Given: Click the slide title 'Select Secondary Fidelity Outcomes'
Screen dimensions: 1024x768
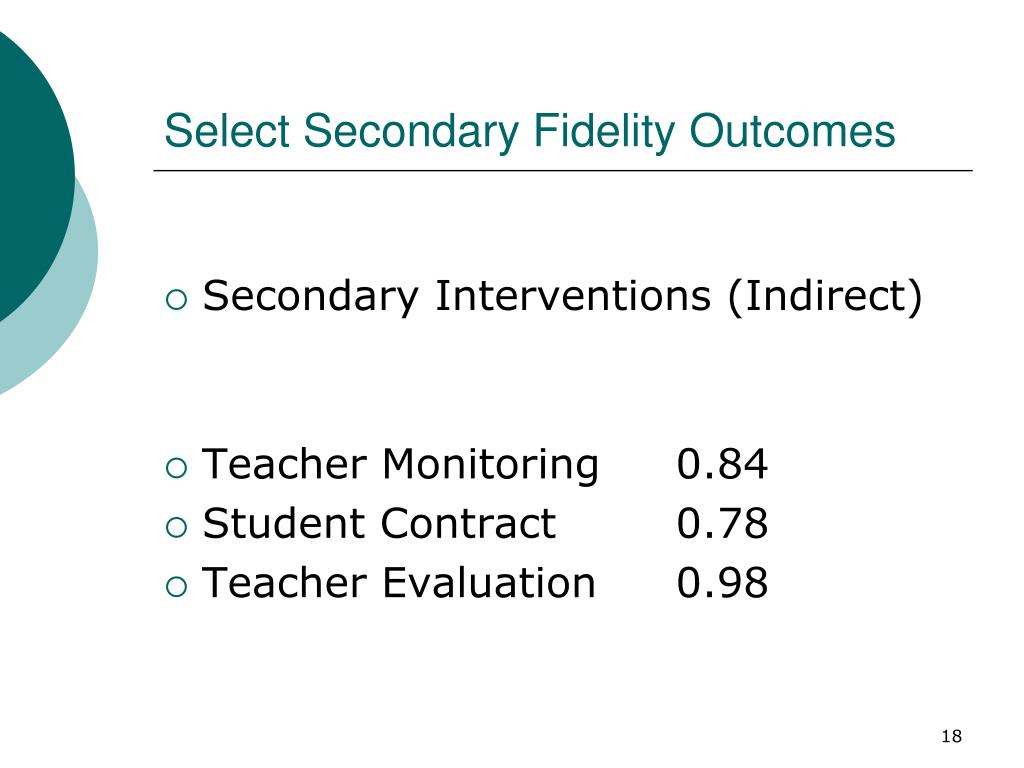Looking at the screenshot, I should 529,132.
